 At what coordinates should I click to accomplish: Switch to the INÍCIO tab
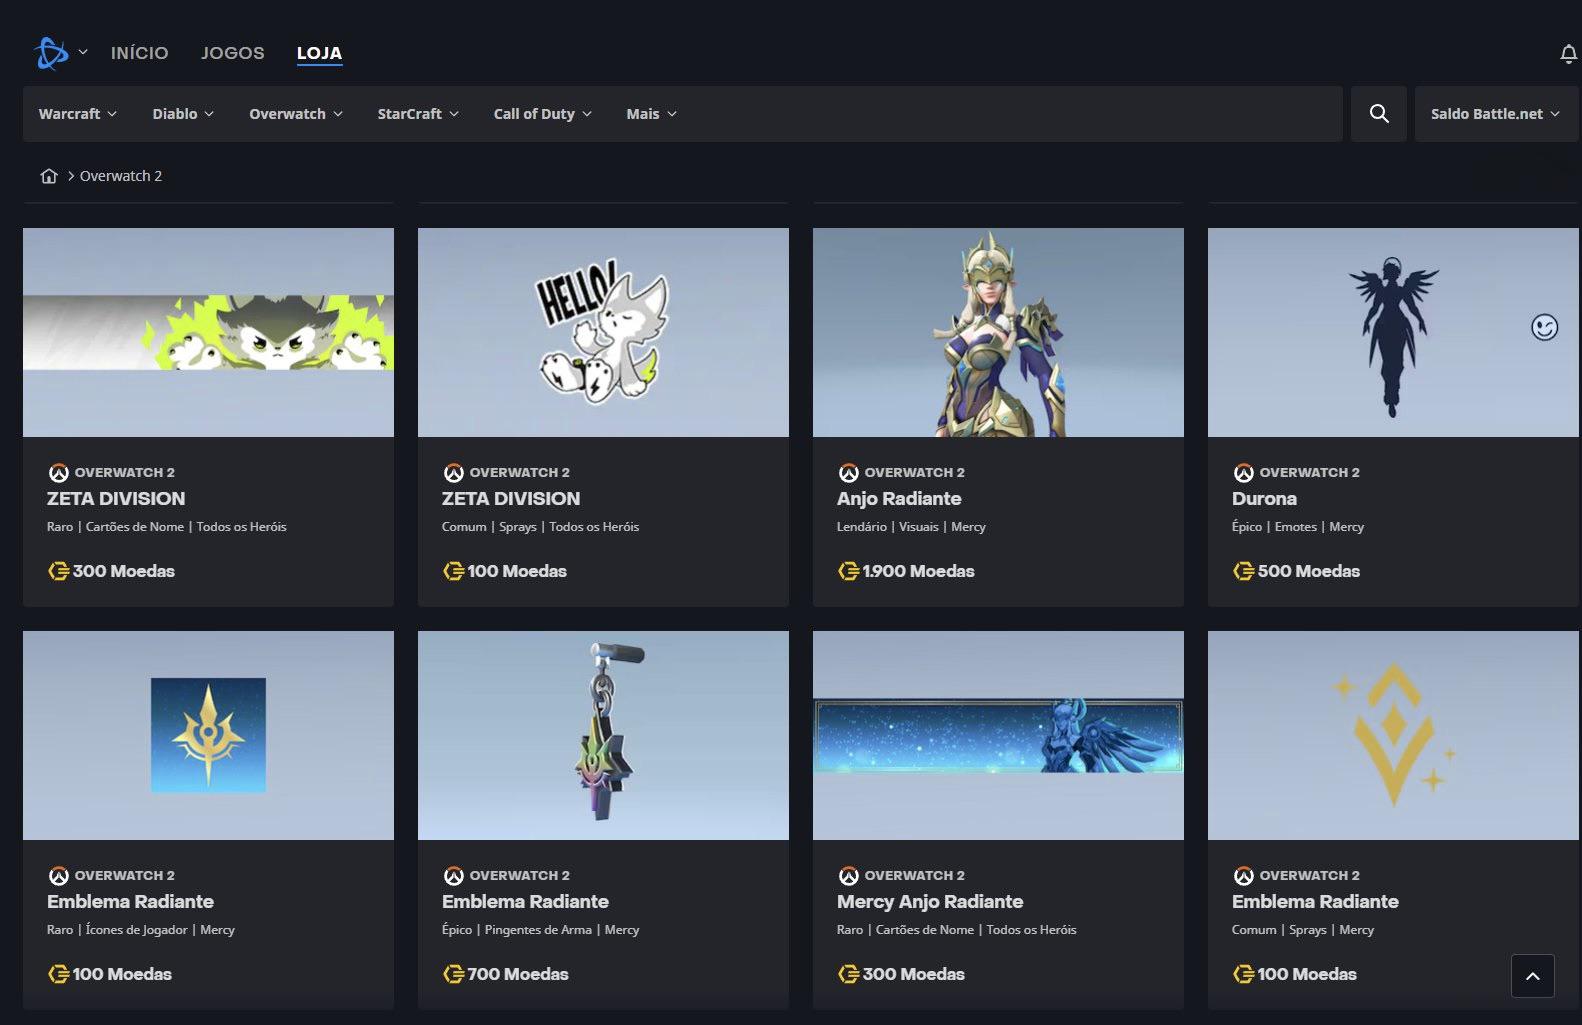click(139, 53)
